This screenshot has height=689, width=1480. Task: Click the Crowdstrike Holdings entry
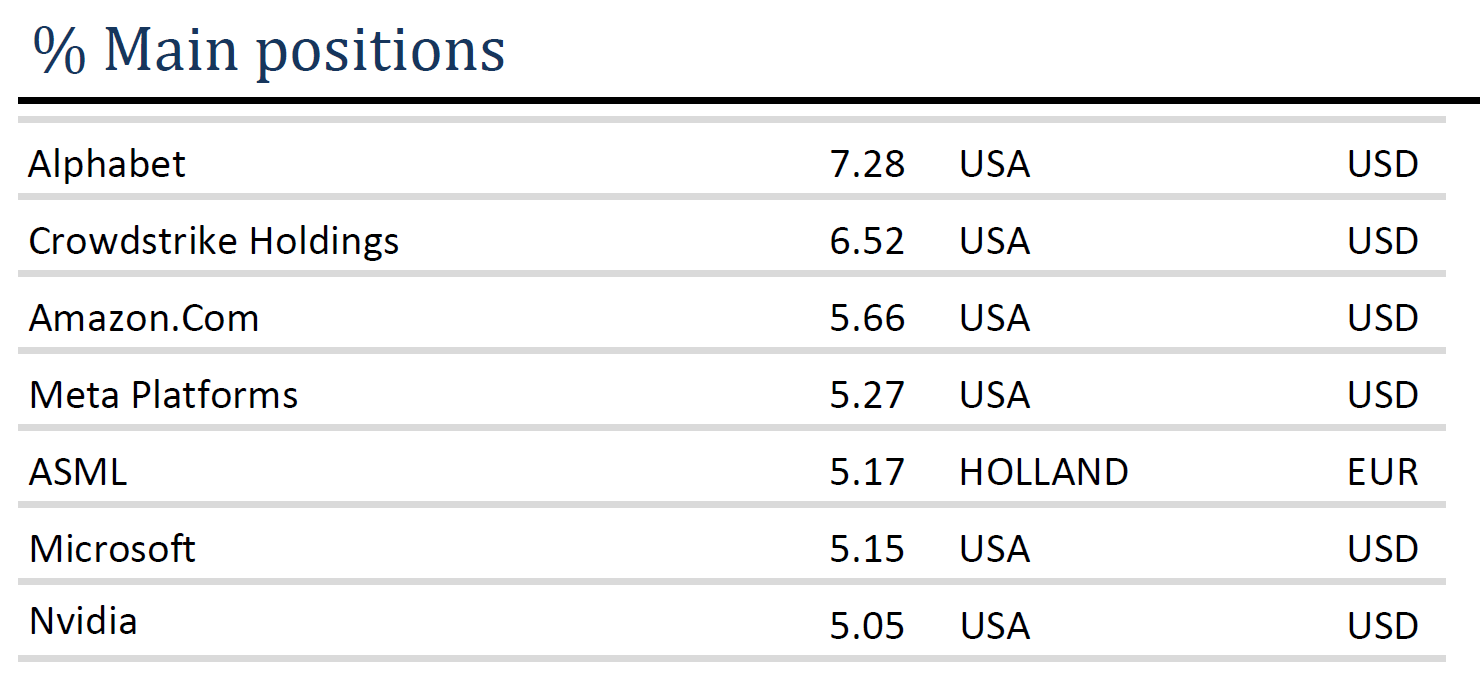coord(214,241)
